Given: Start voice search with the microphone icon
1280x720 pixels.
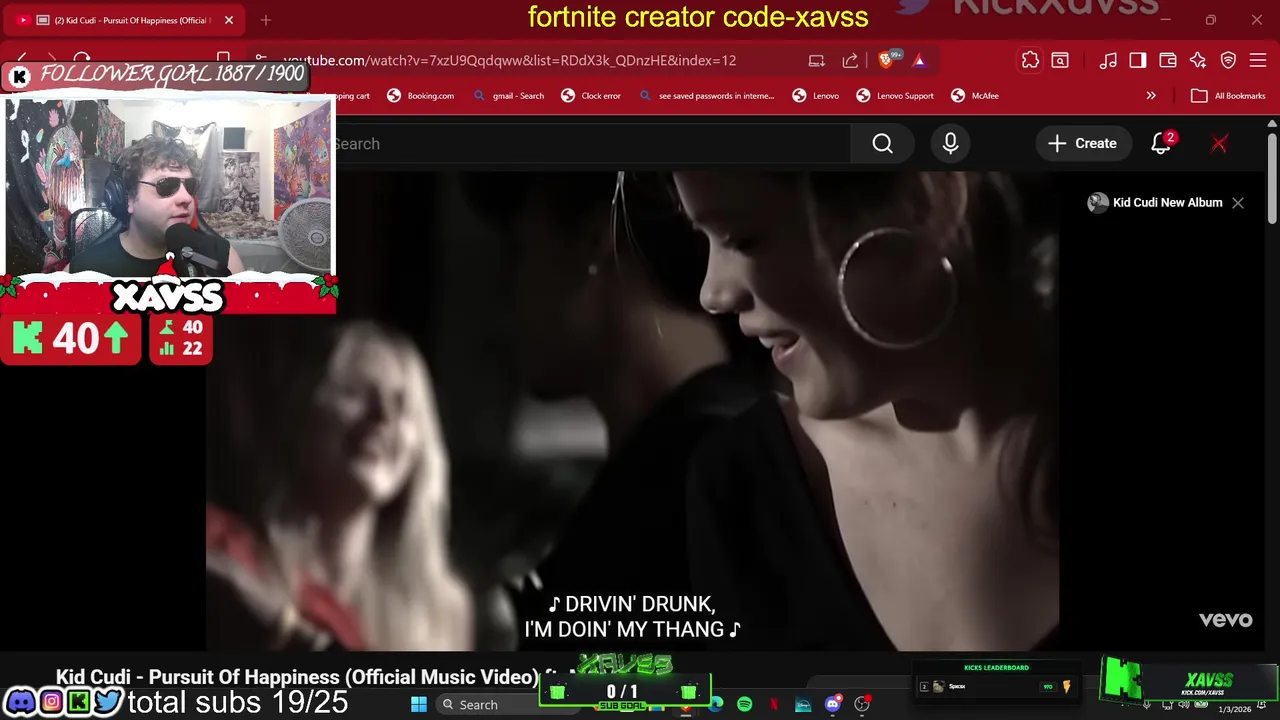Looking at the screenshot, I should pos(950,144).
